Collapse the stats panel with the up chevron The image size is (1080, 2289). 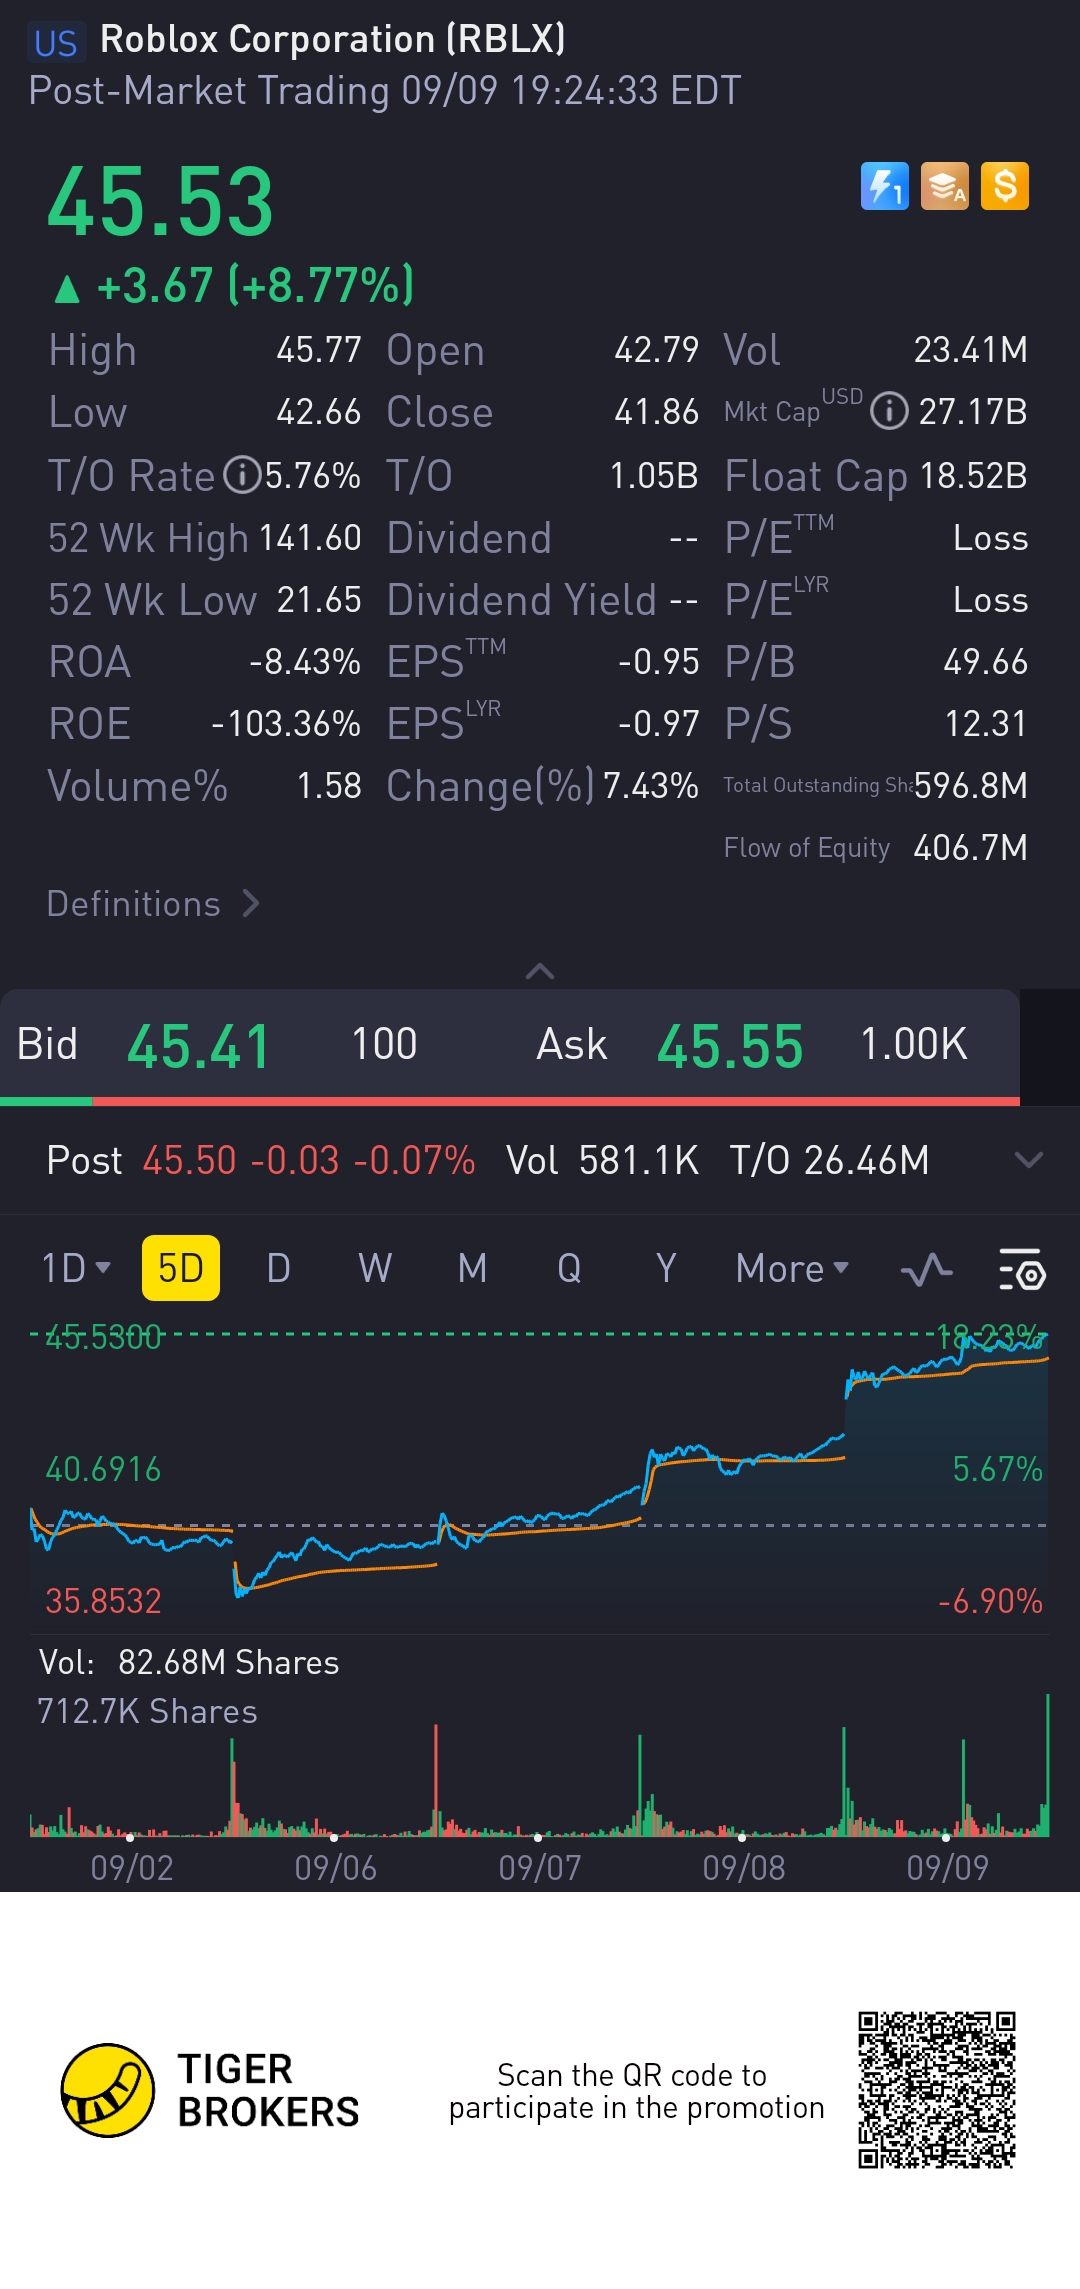540,971
